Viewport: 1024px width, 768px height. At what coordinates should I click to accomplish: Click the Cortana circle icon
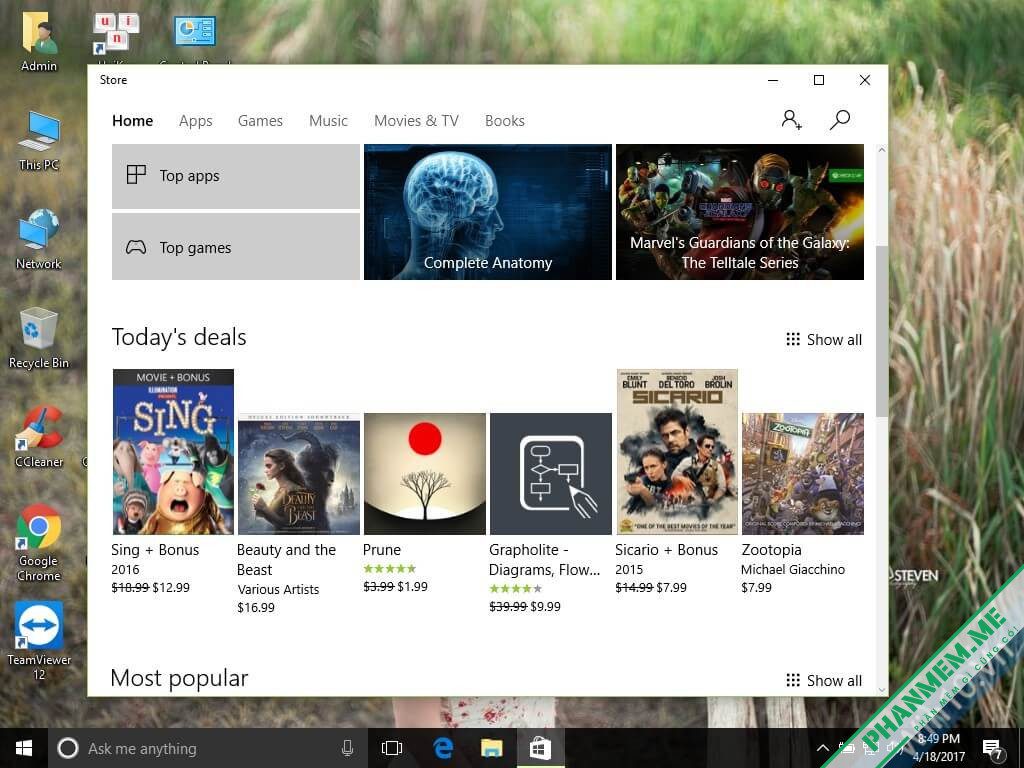pyautogui.click(x=68, y=748)
